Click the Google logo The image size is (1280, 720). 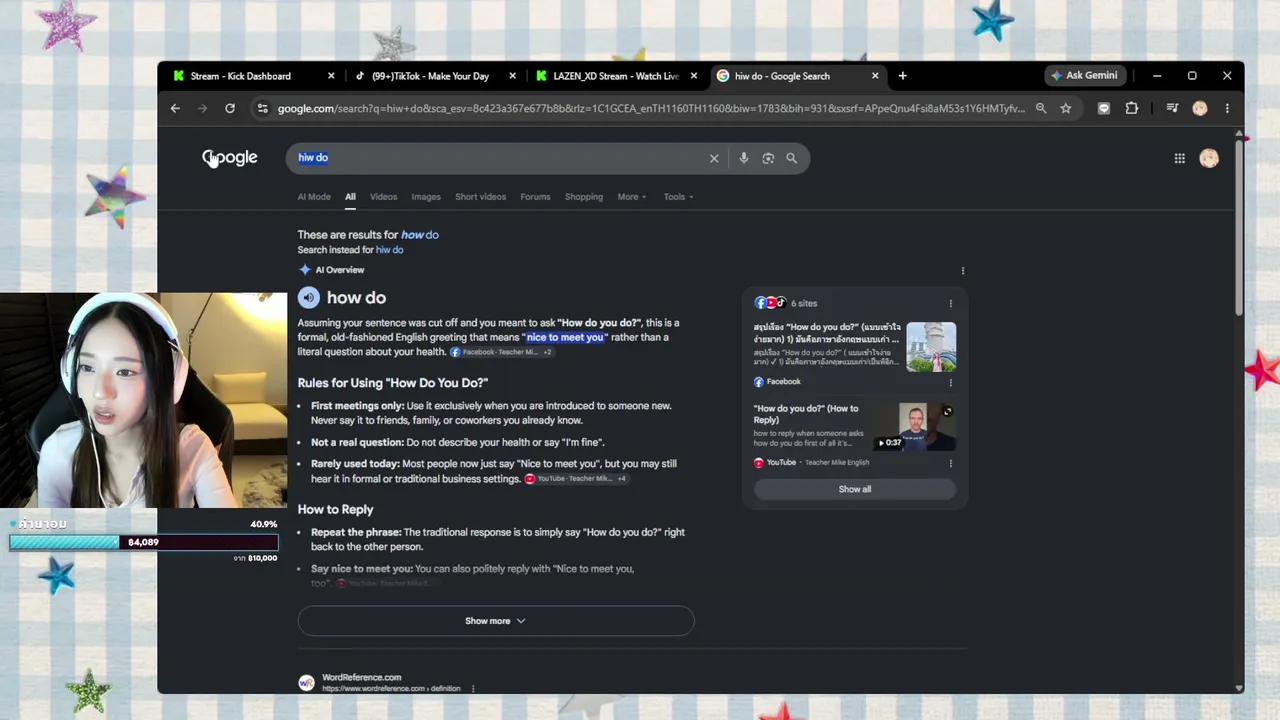tap(230, 158)
